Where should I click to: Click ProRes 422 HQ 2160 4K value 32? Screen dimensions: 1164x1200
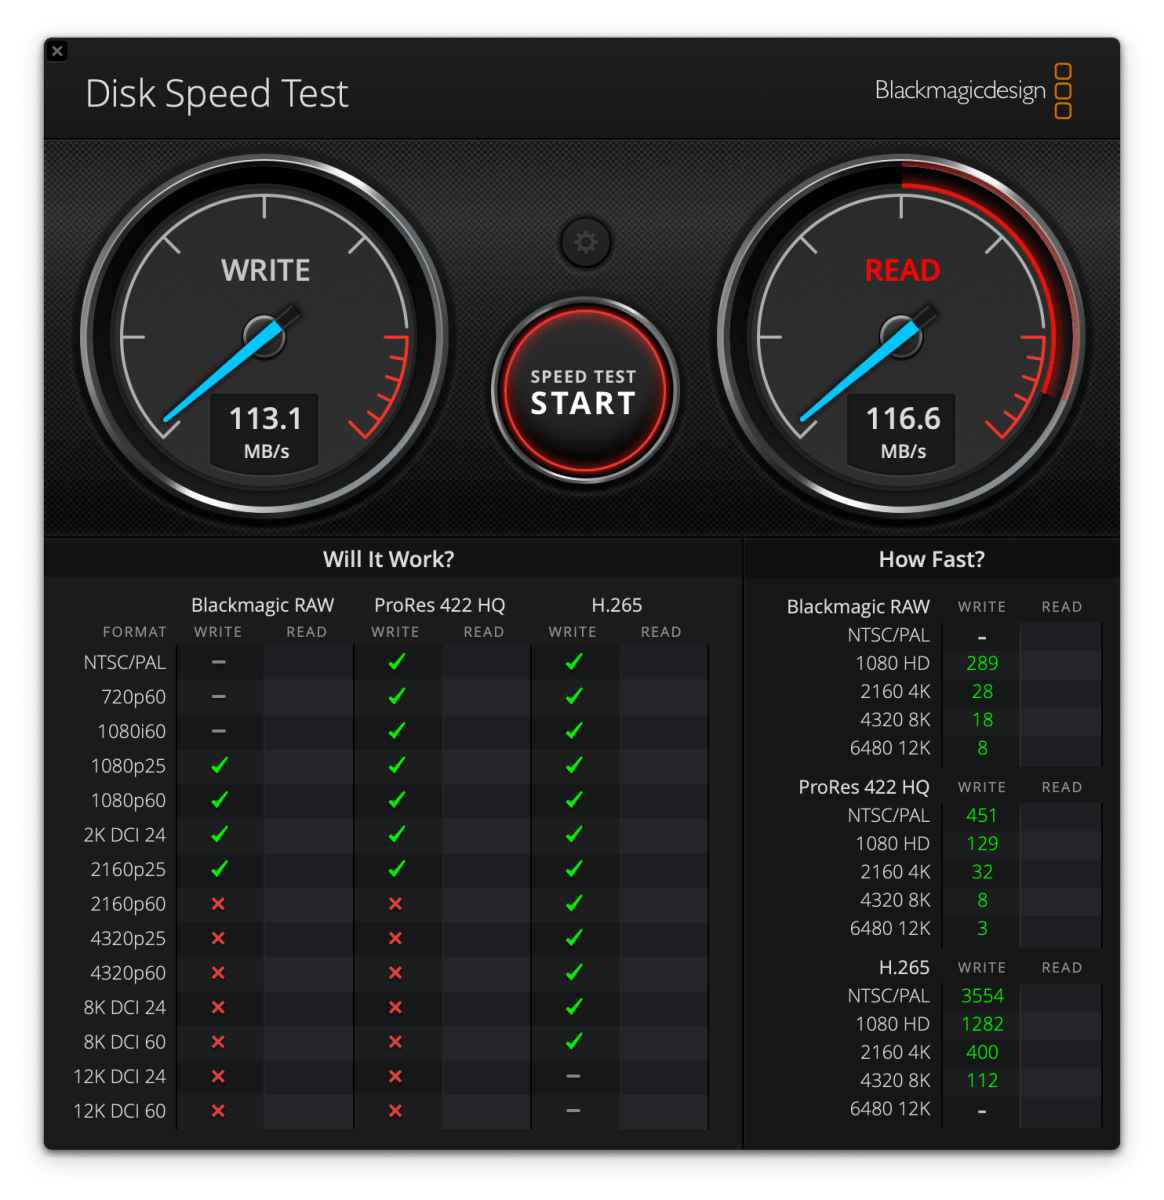tap(982, 872)
